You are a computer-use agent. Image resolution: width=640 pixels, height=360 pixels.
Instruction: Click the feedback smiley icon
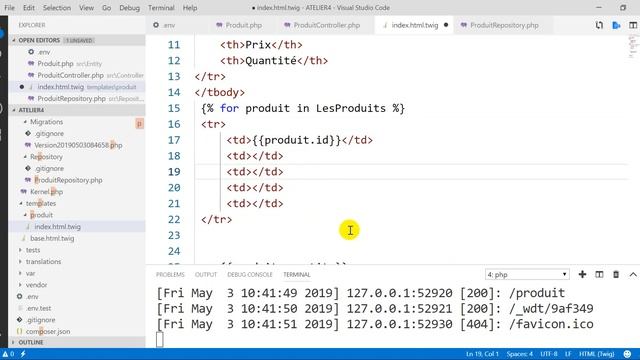[x=627, y=354]
